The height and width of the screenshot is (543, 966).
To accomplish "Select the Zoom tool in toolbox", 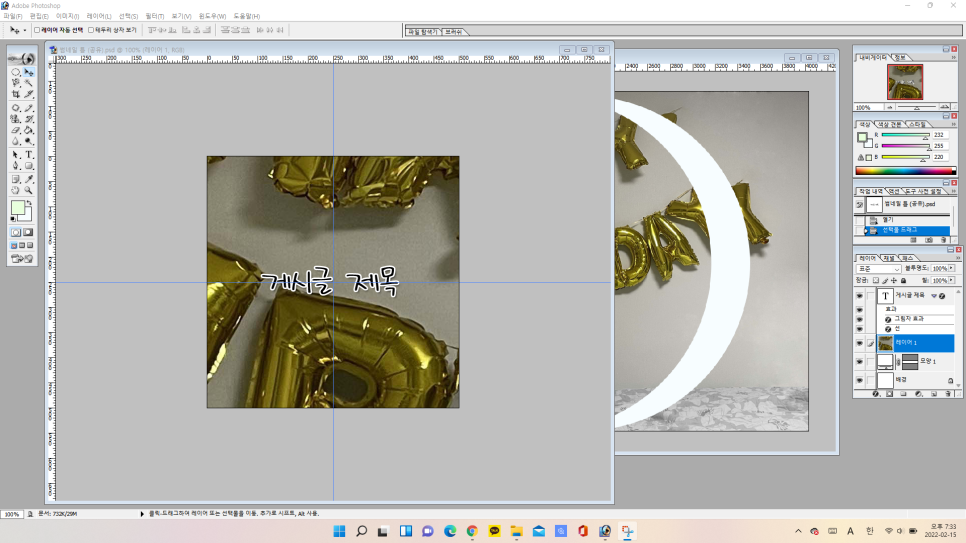I will click(28, 190).
